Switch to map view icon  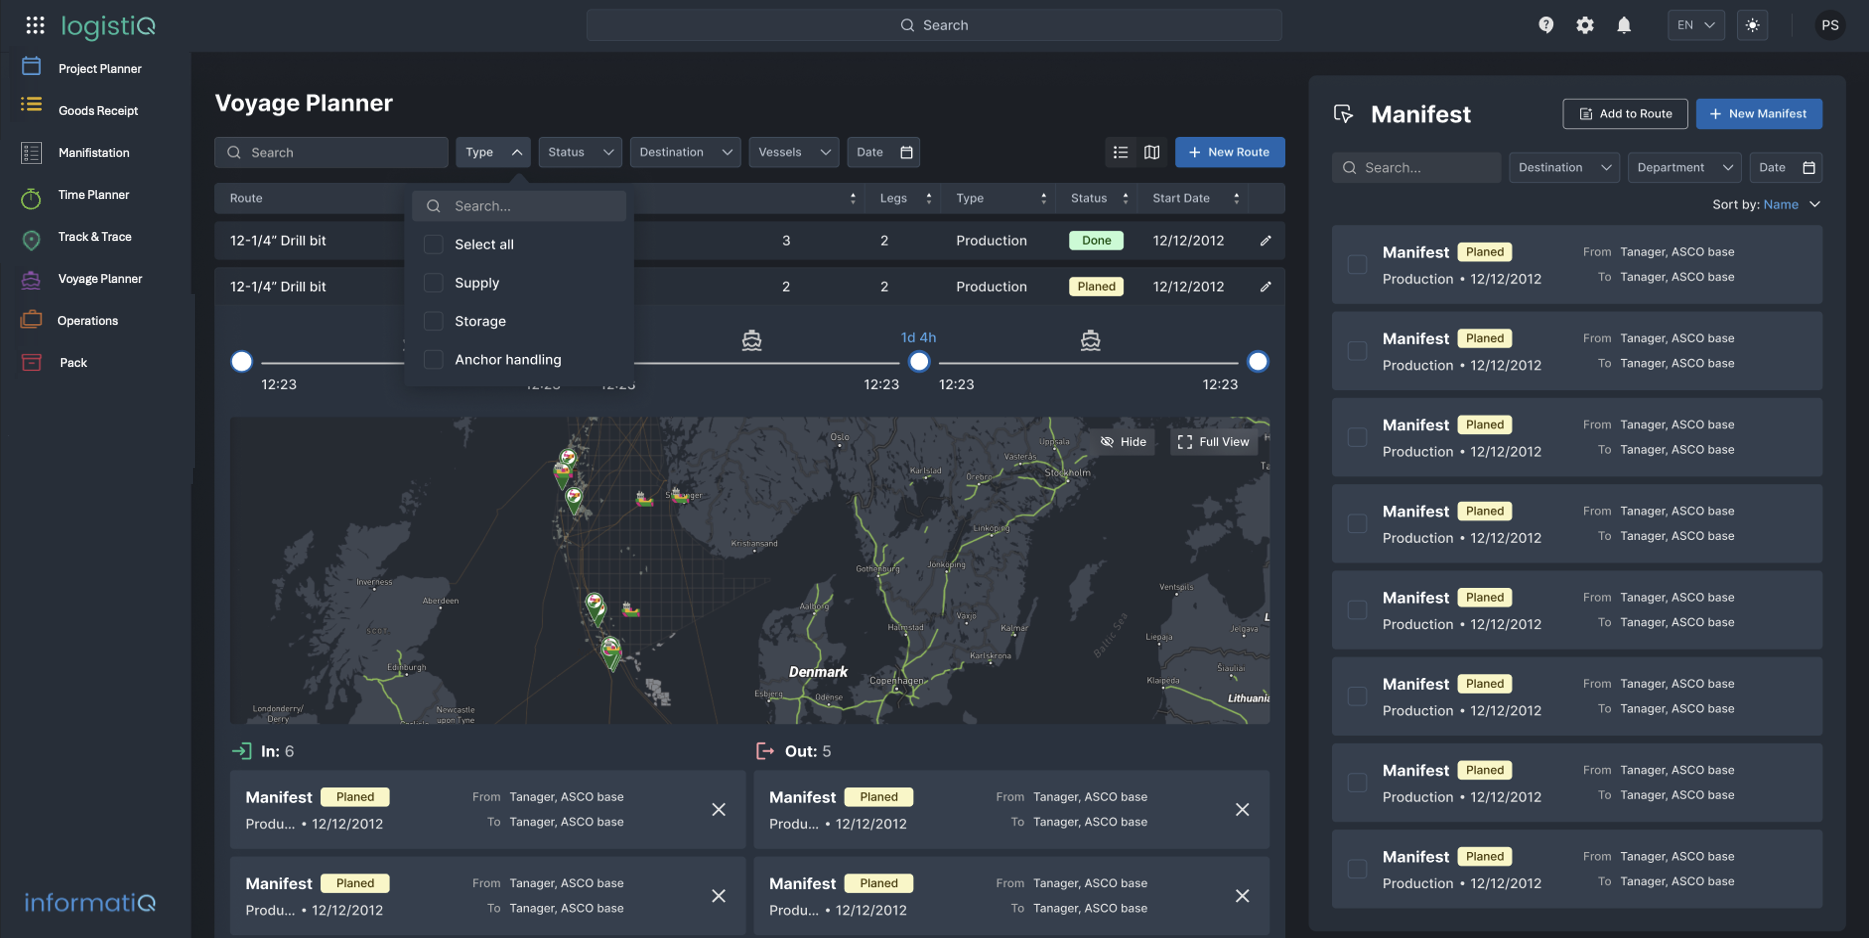point(1152,152)
